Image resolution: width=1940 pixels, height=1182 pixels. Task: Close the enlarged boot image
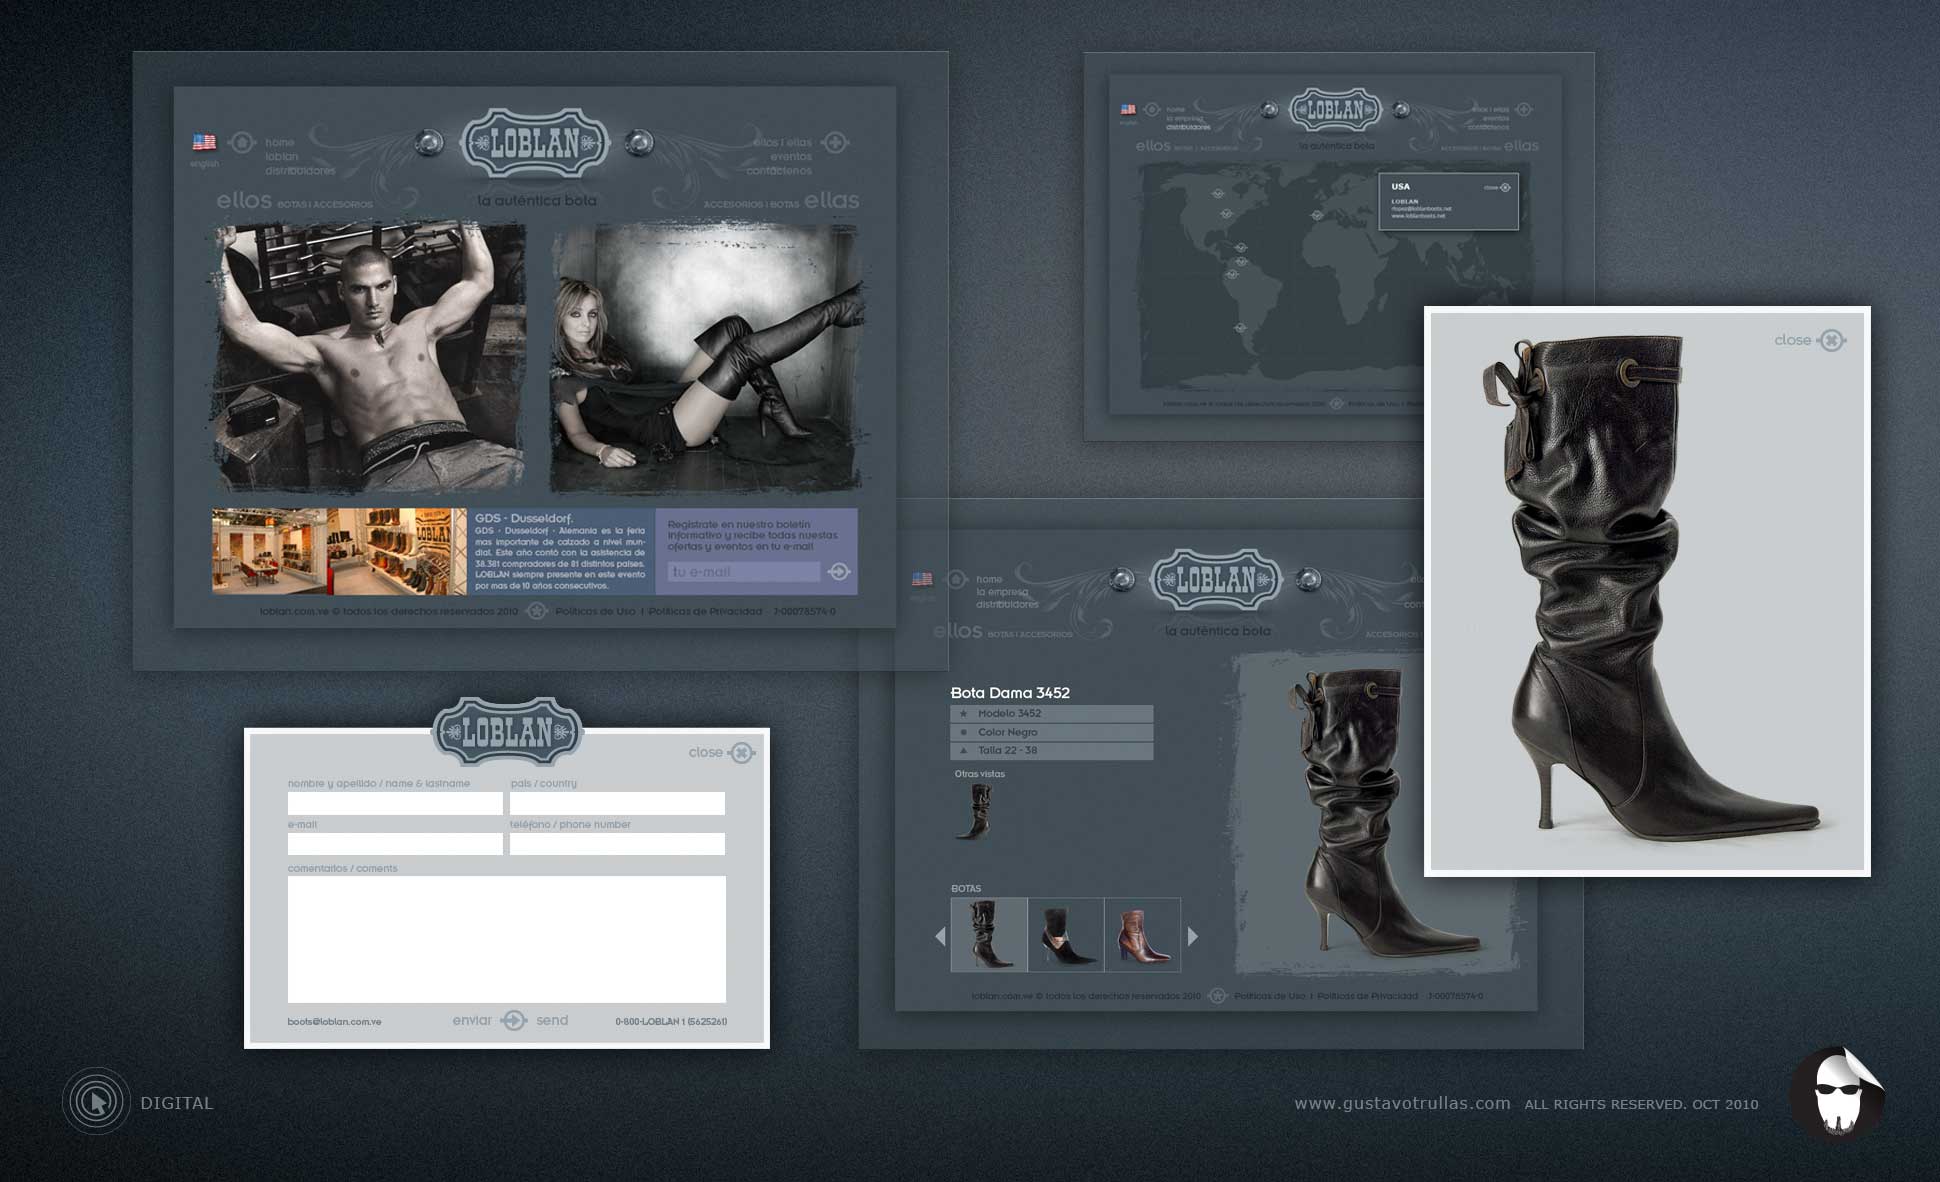(1831, 340)
